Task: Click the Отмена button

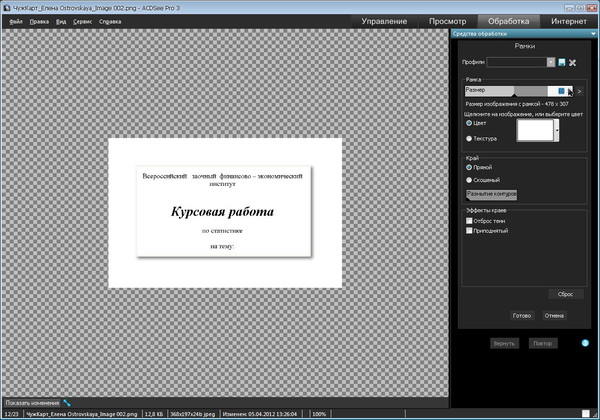Action: point(554,316)
